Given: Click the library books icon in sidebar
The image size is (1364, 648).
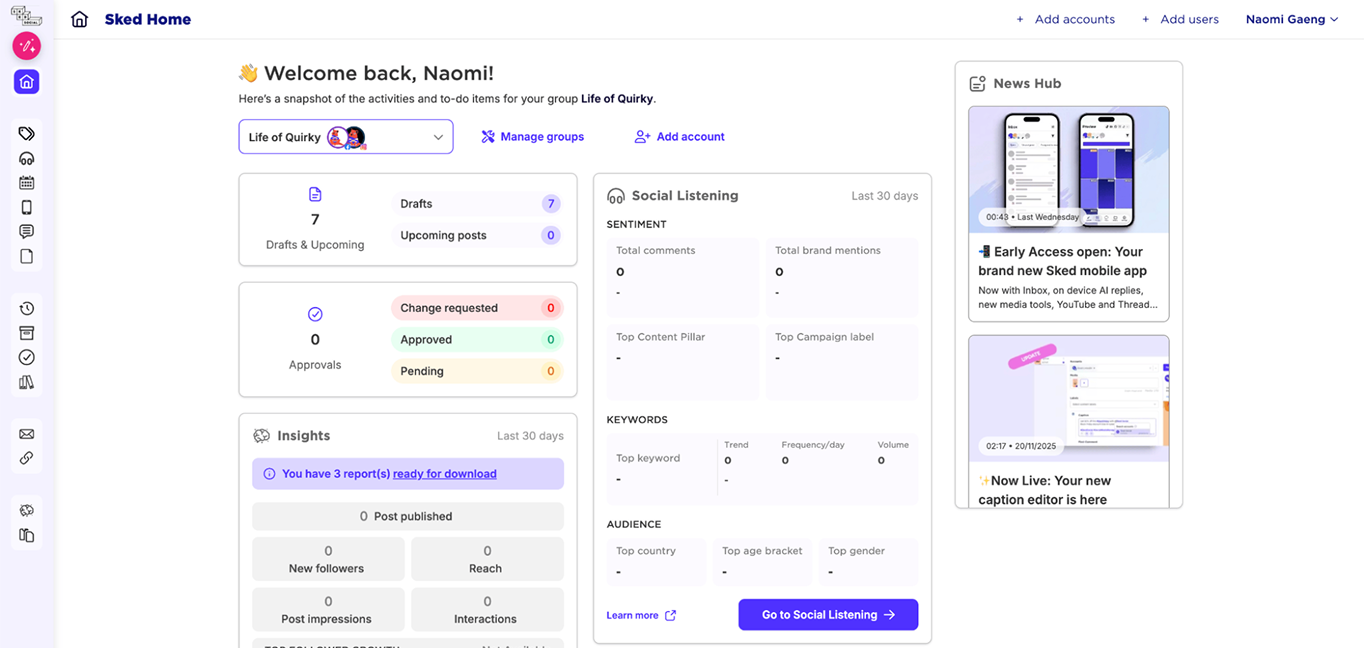Looking at the screenshot, I should [27, 382].
